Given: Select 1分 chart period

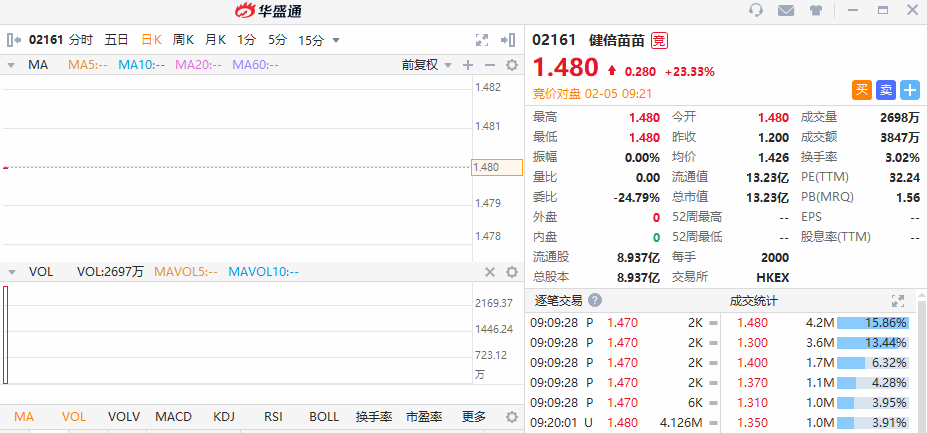Looking at the screenshot, I should pos(247,40).
